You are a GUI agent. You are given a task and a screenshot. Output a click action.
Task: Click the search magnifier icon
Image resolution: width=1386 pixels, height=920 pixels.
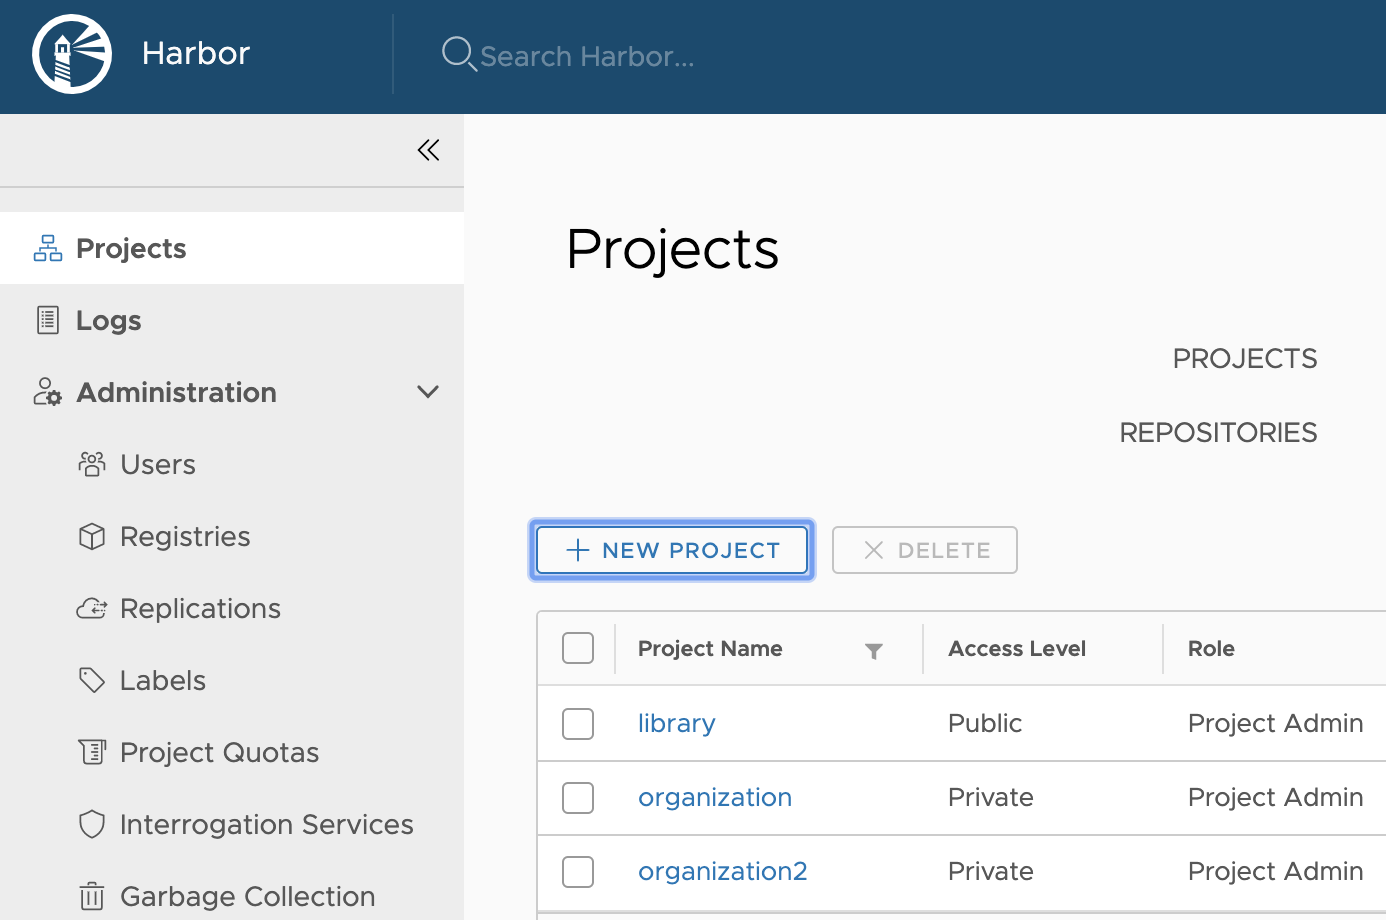[459, 54]
